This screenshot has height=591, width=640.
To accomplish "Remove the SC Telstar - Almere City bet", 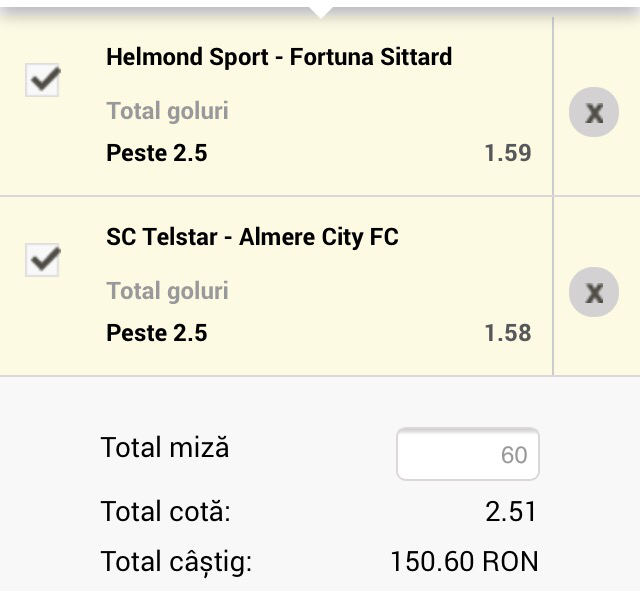I will pyautogui.click(x=594, y=292).
